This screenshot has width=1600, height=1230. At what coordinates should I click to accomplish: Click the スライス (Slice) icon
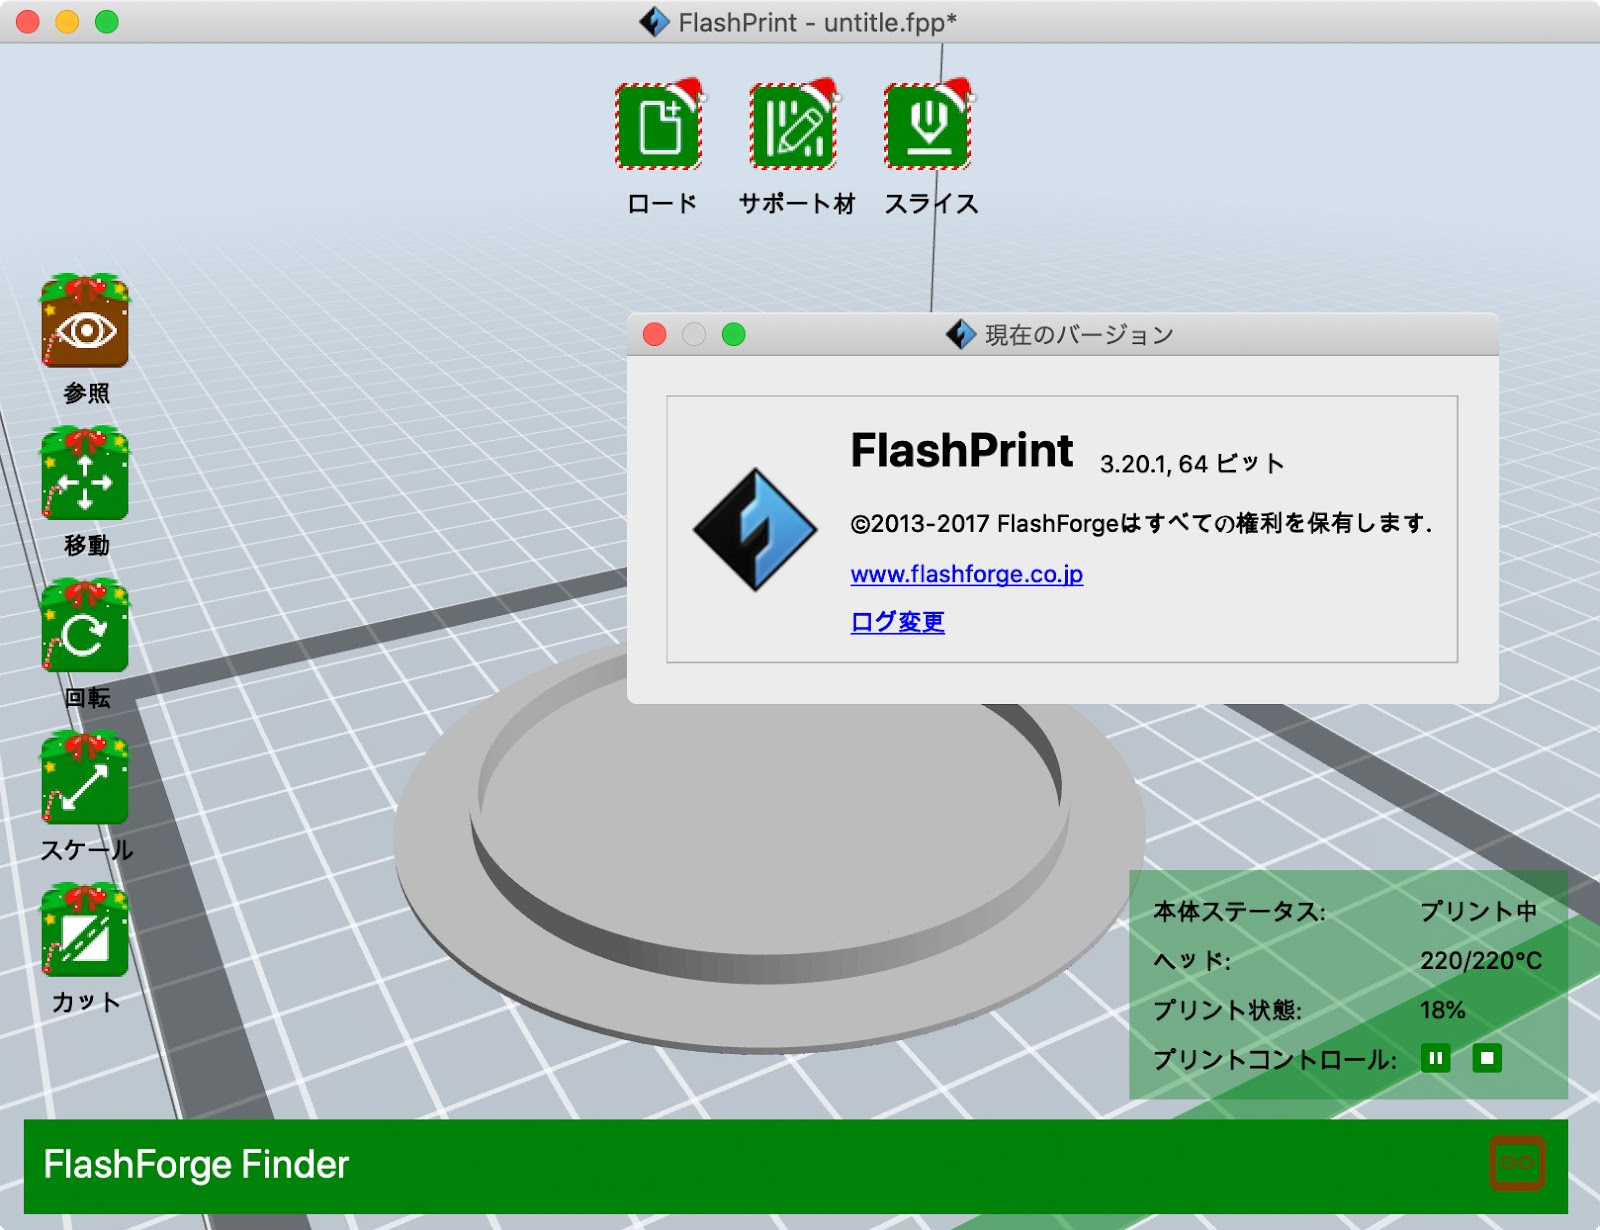(x=928, y=127)
